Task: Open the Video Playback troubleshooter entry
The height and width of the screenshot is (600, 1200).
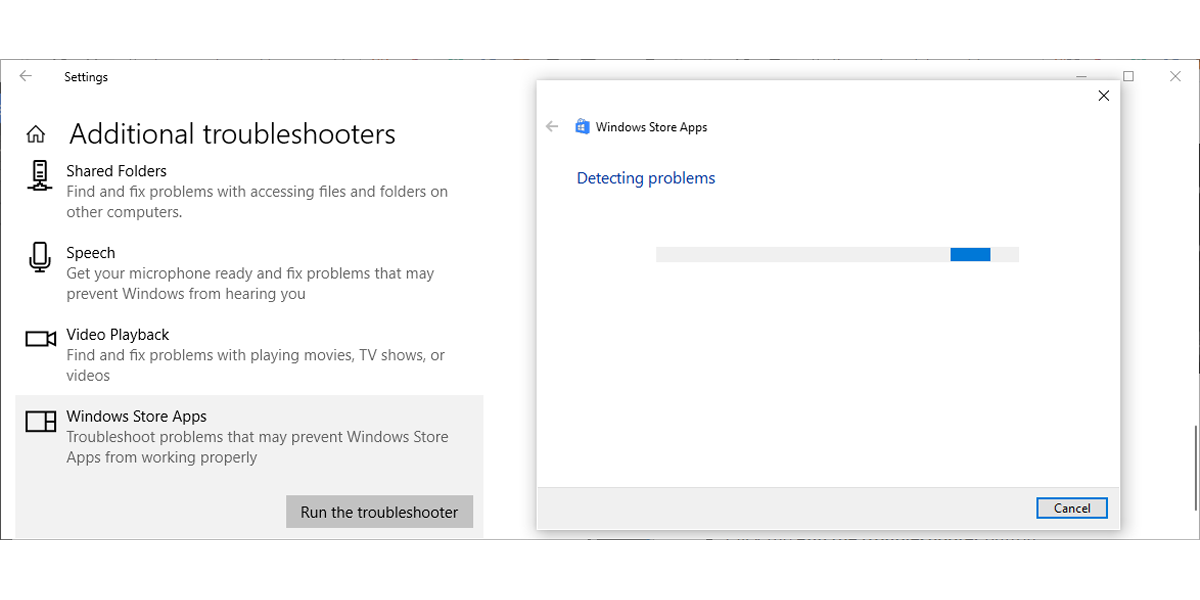Action: [x=250, y=355]
